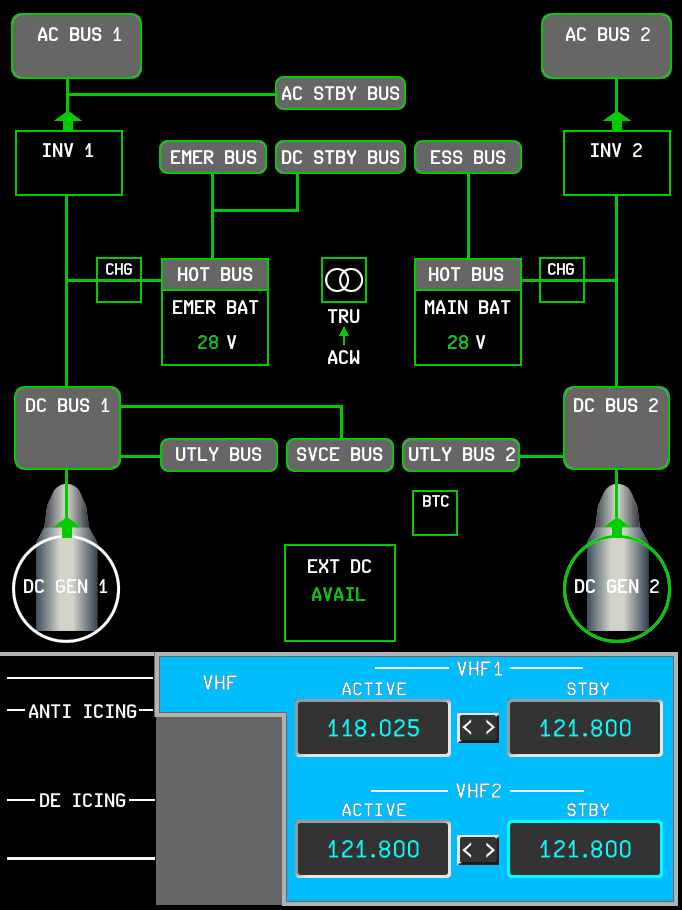Select the DC GEN 2 generator symbol
This screenshot has width=682, height=910.
[x=617, y=588]
